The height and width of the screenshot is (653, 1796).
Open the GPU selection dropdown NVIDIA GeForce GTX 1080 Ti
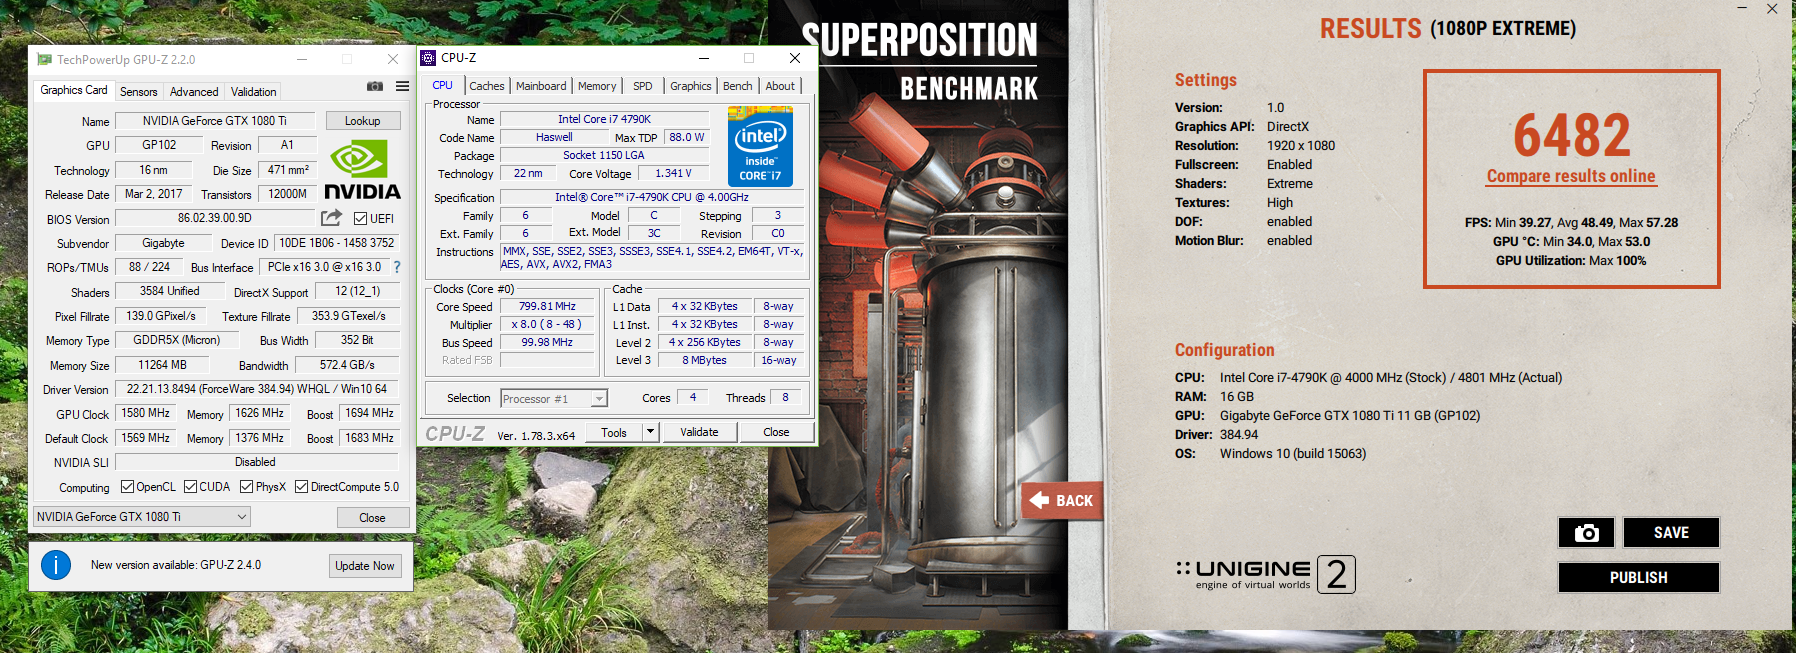click(x=141, y=517)
